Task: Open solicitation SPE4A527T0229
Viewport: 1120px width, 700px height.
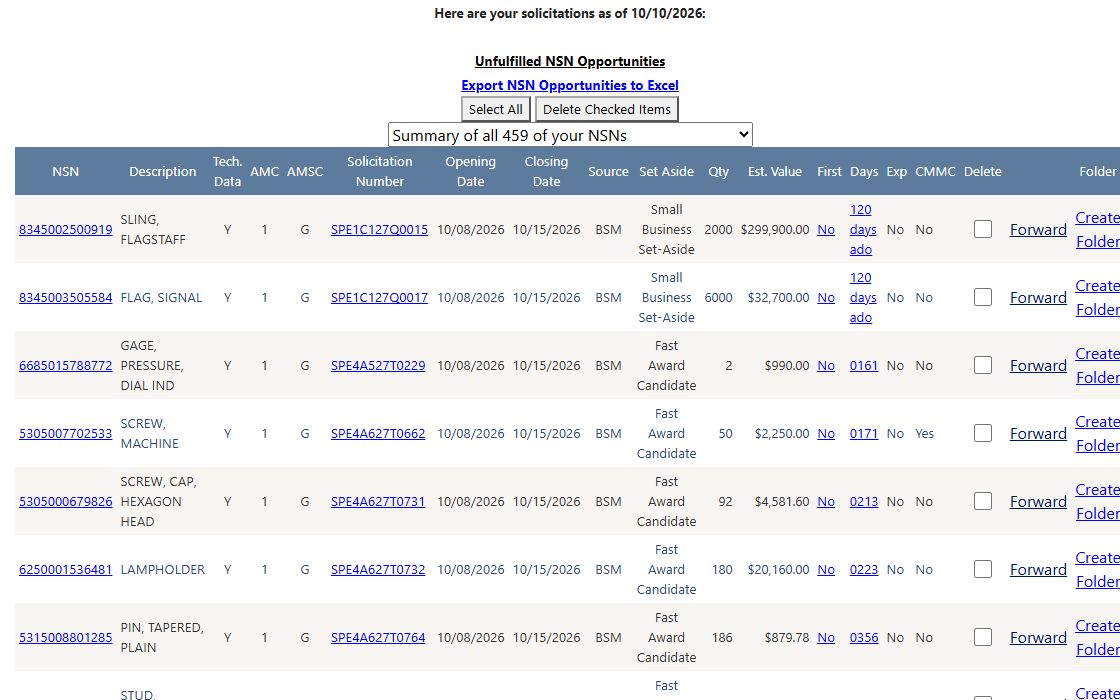Action: 378,365
